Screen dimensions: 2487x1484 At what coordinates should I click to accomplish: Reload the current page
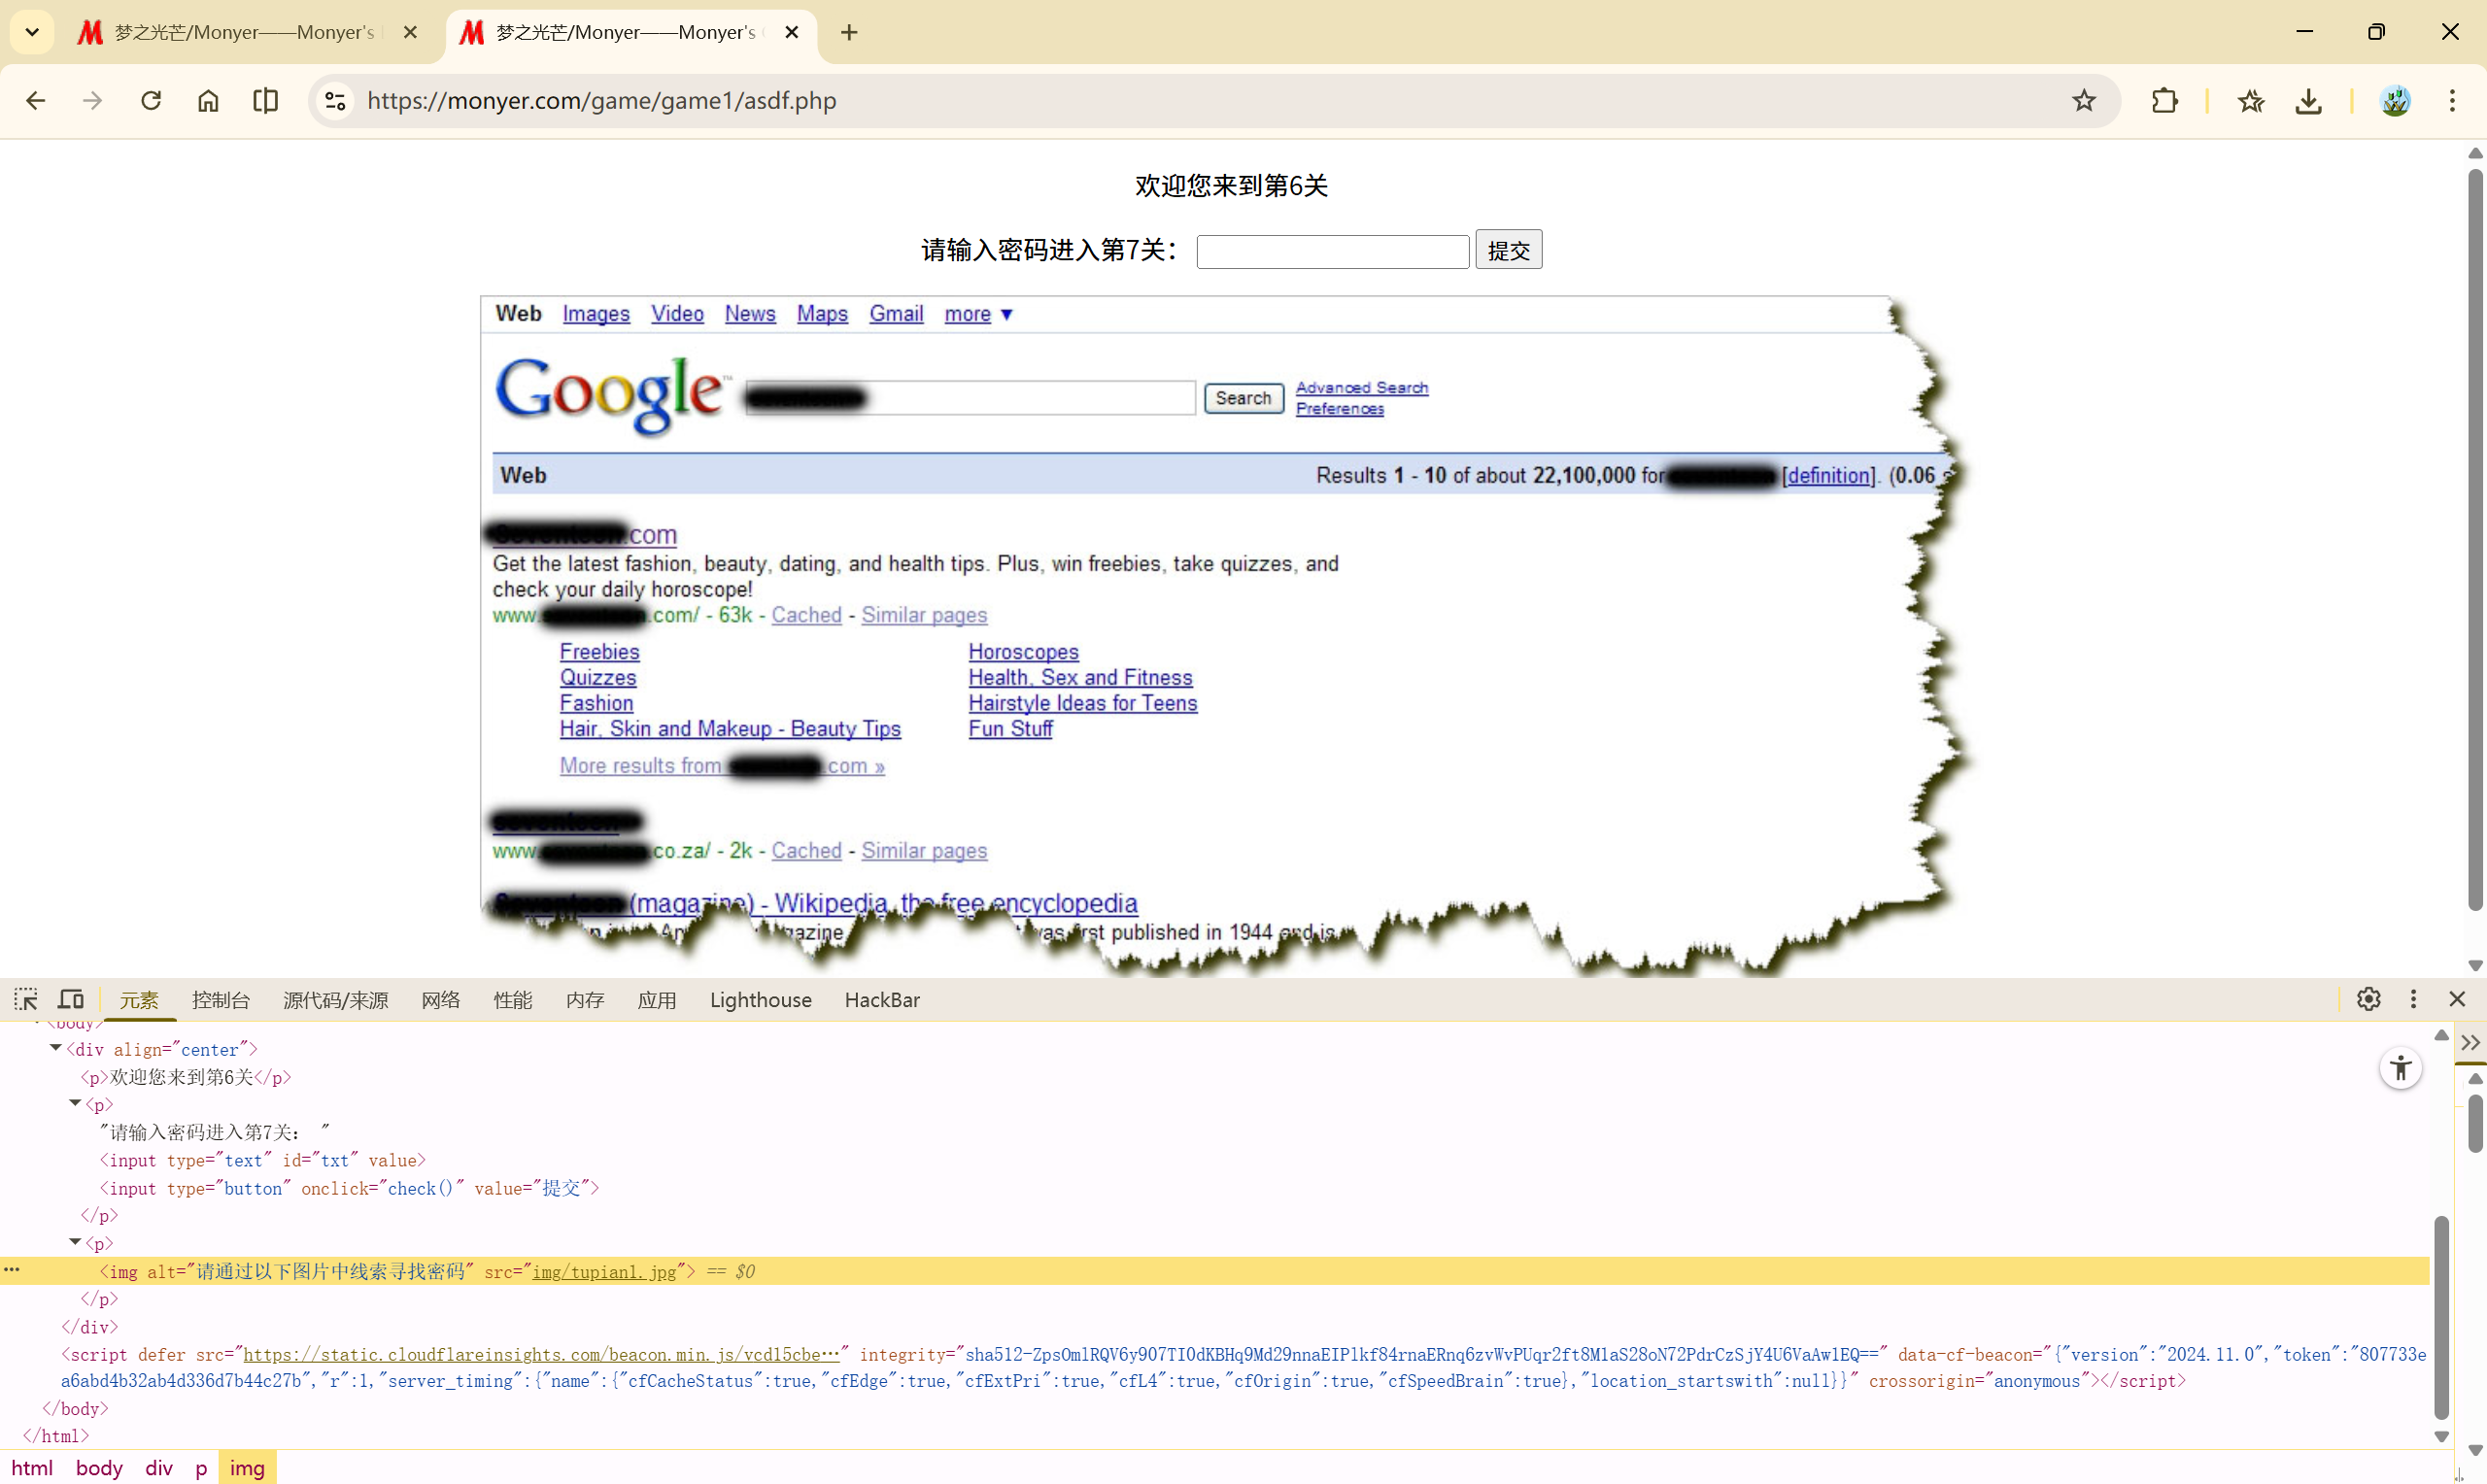pyautogui.click(x=151, y=101)
